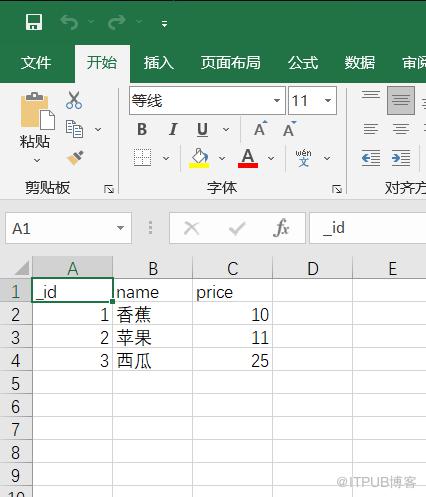Select the cell containing price
426x497 pixels.
(233, 291)
